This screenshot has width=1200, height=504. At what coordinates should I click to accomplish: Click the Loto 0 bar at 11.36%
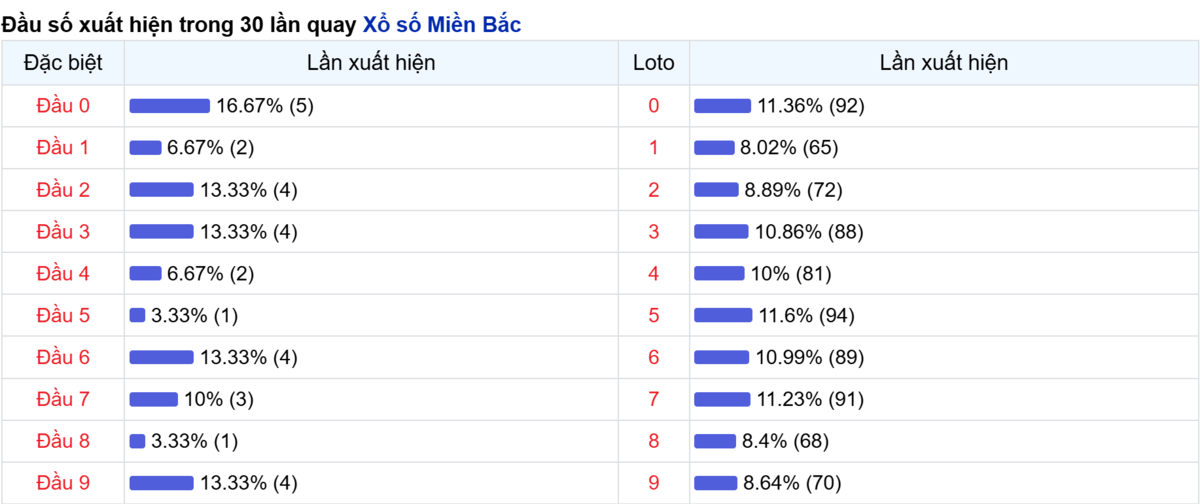pos(722,106)
